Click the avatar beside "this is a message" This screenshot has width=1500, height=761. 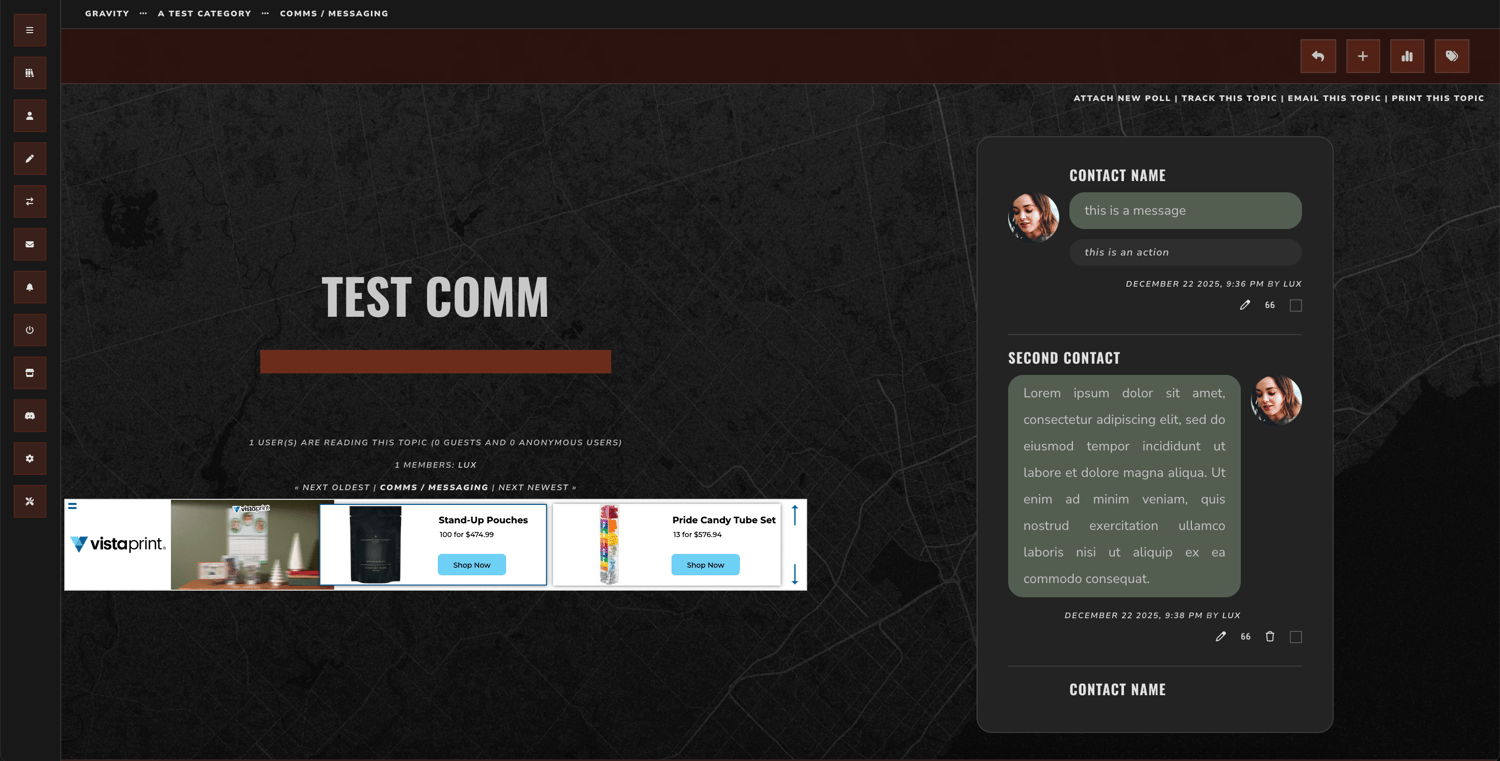coord(1033,217)
